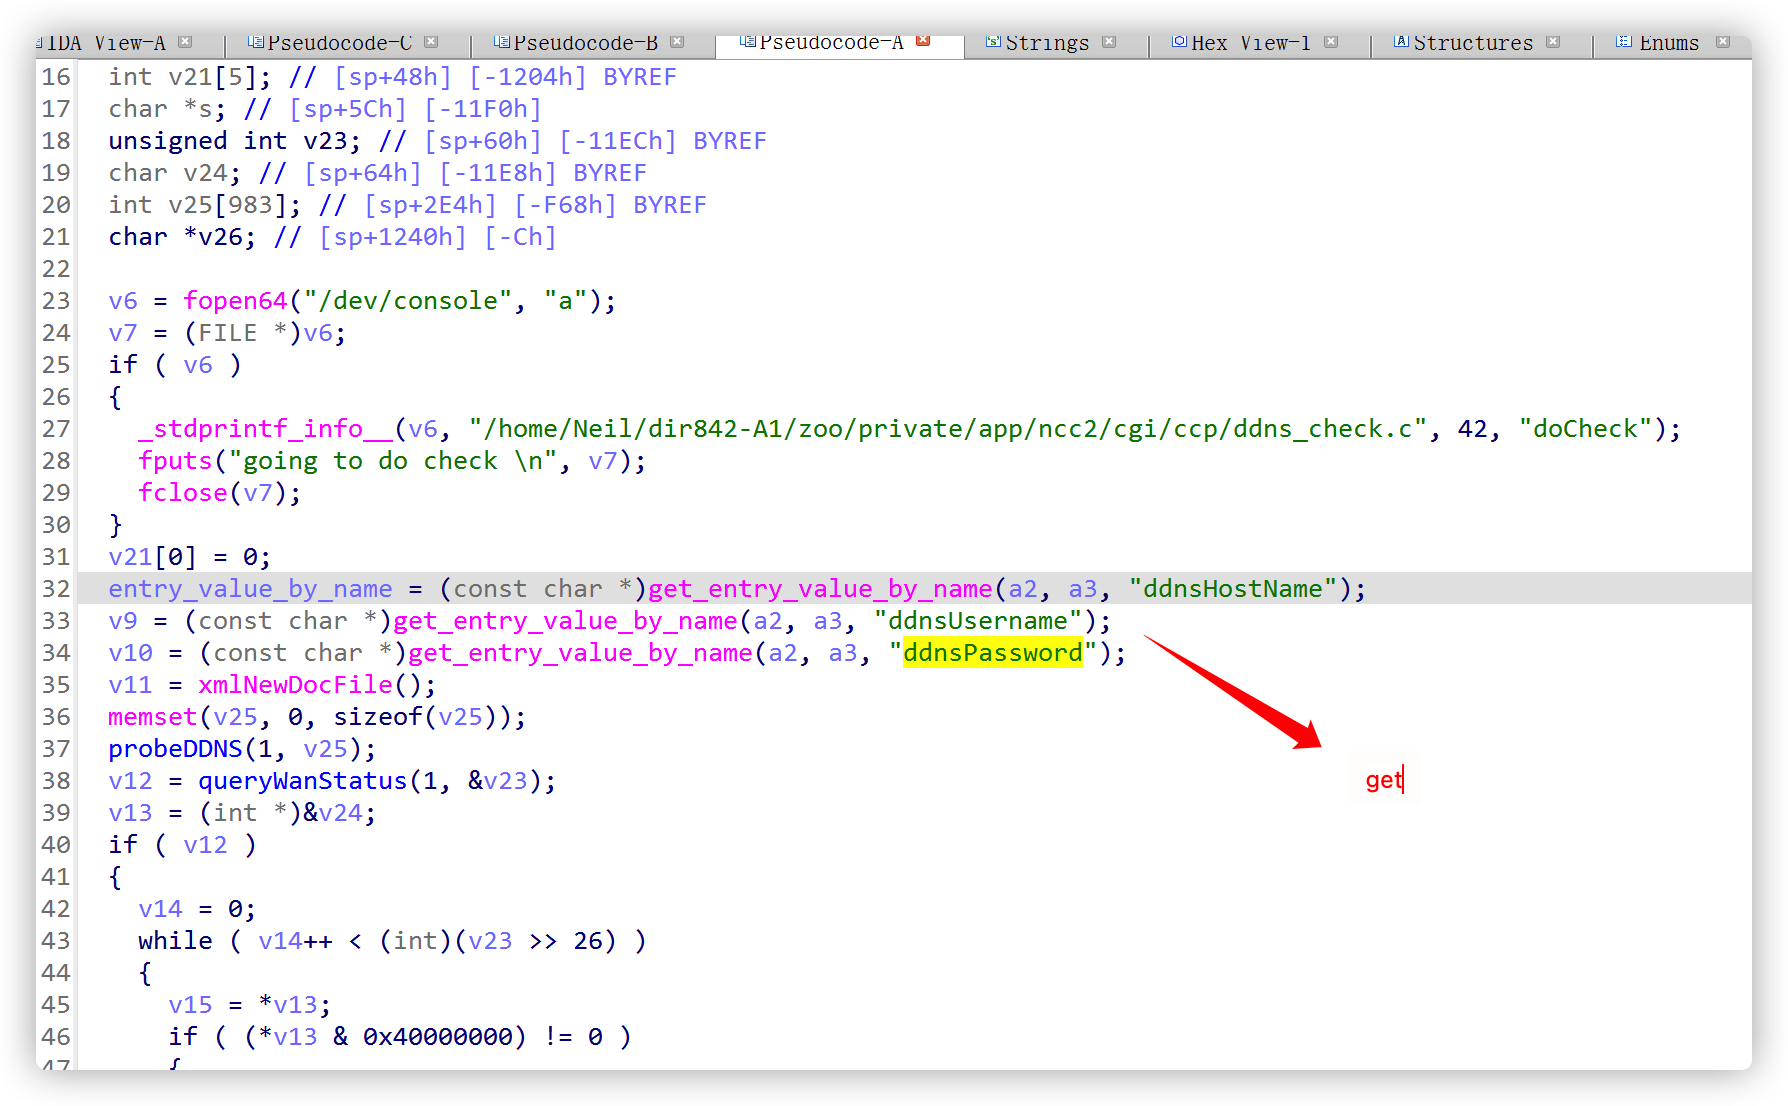Click the unsigned int v23 declaration

point(235,141)
